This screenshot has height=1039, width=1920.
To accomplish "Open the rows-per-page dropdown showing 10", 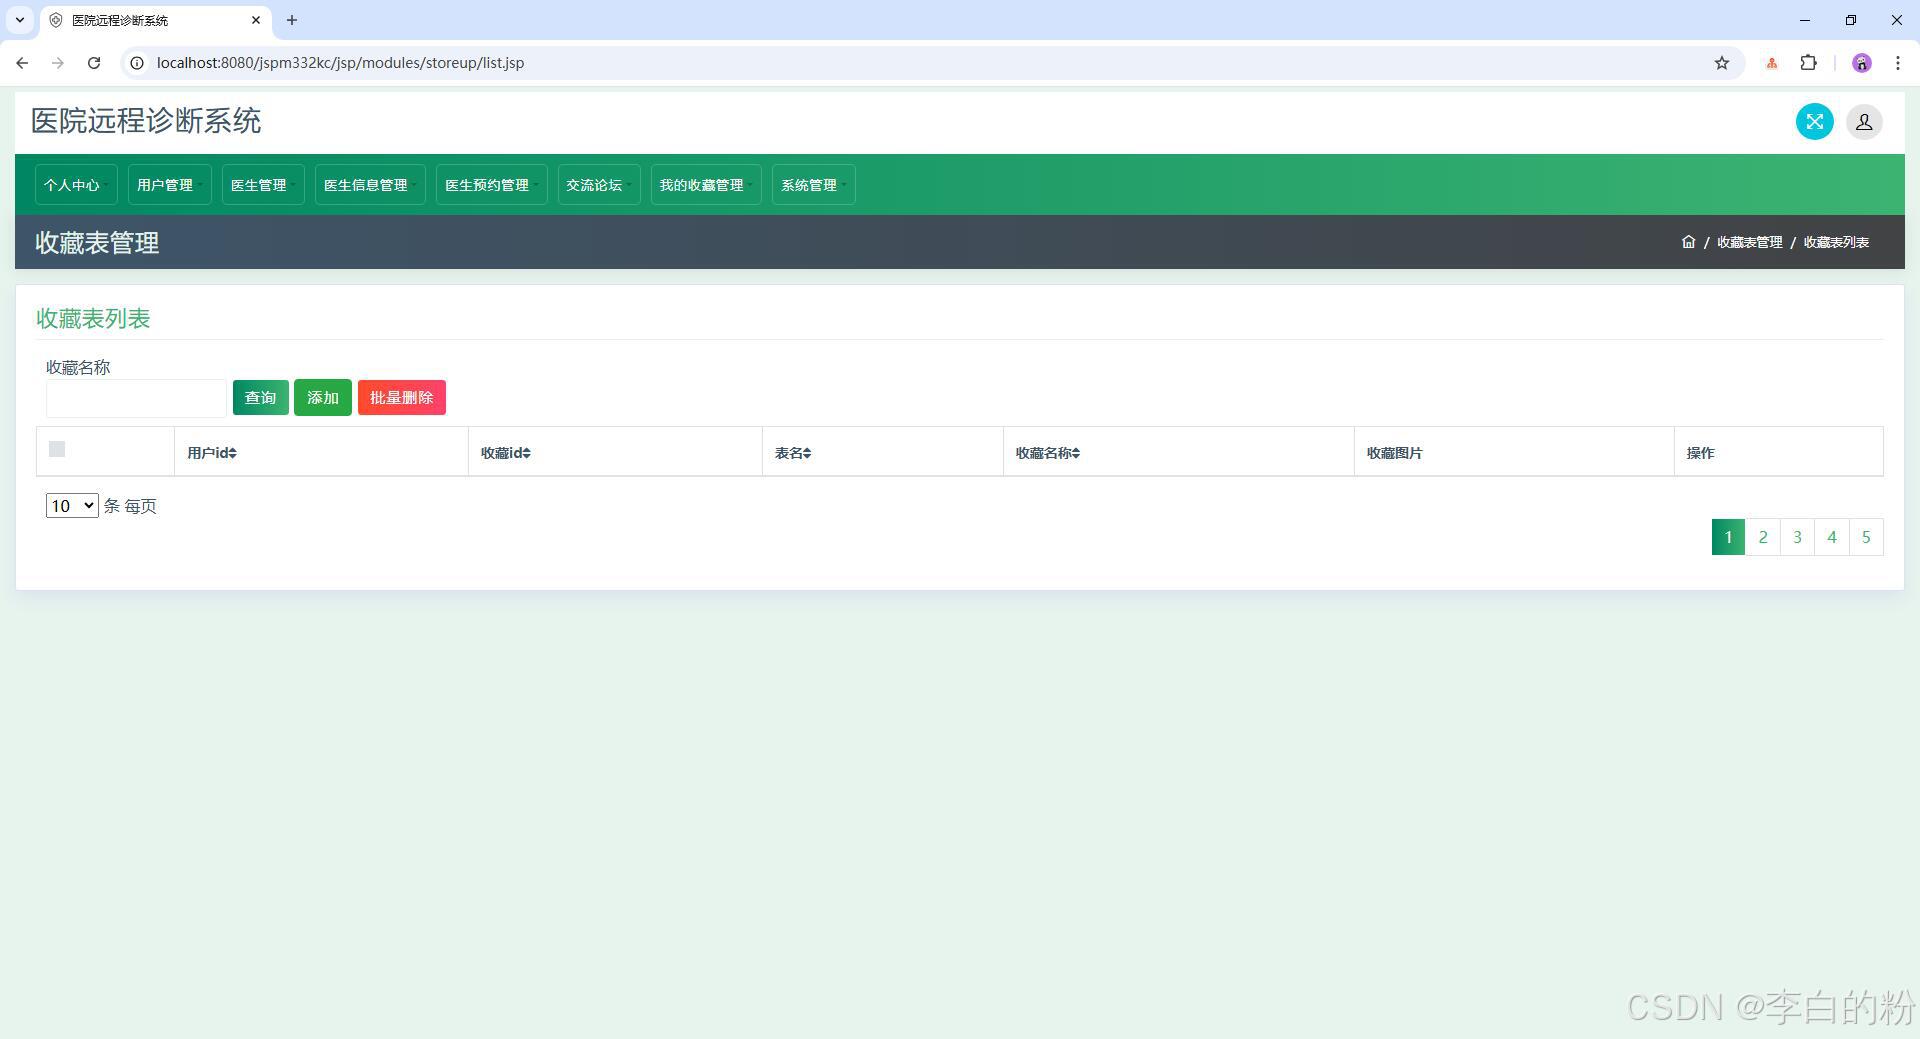I will (x=72, y=506).
